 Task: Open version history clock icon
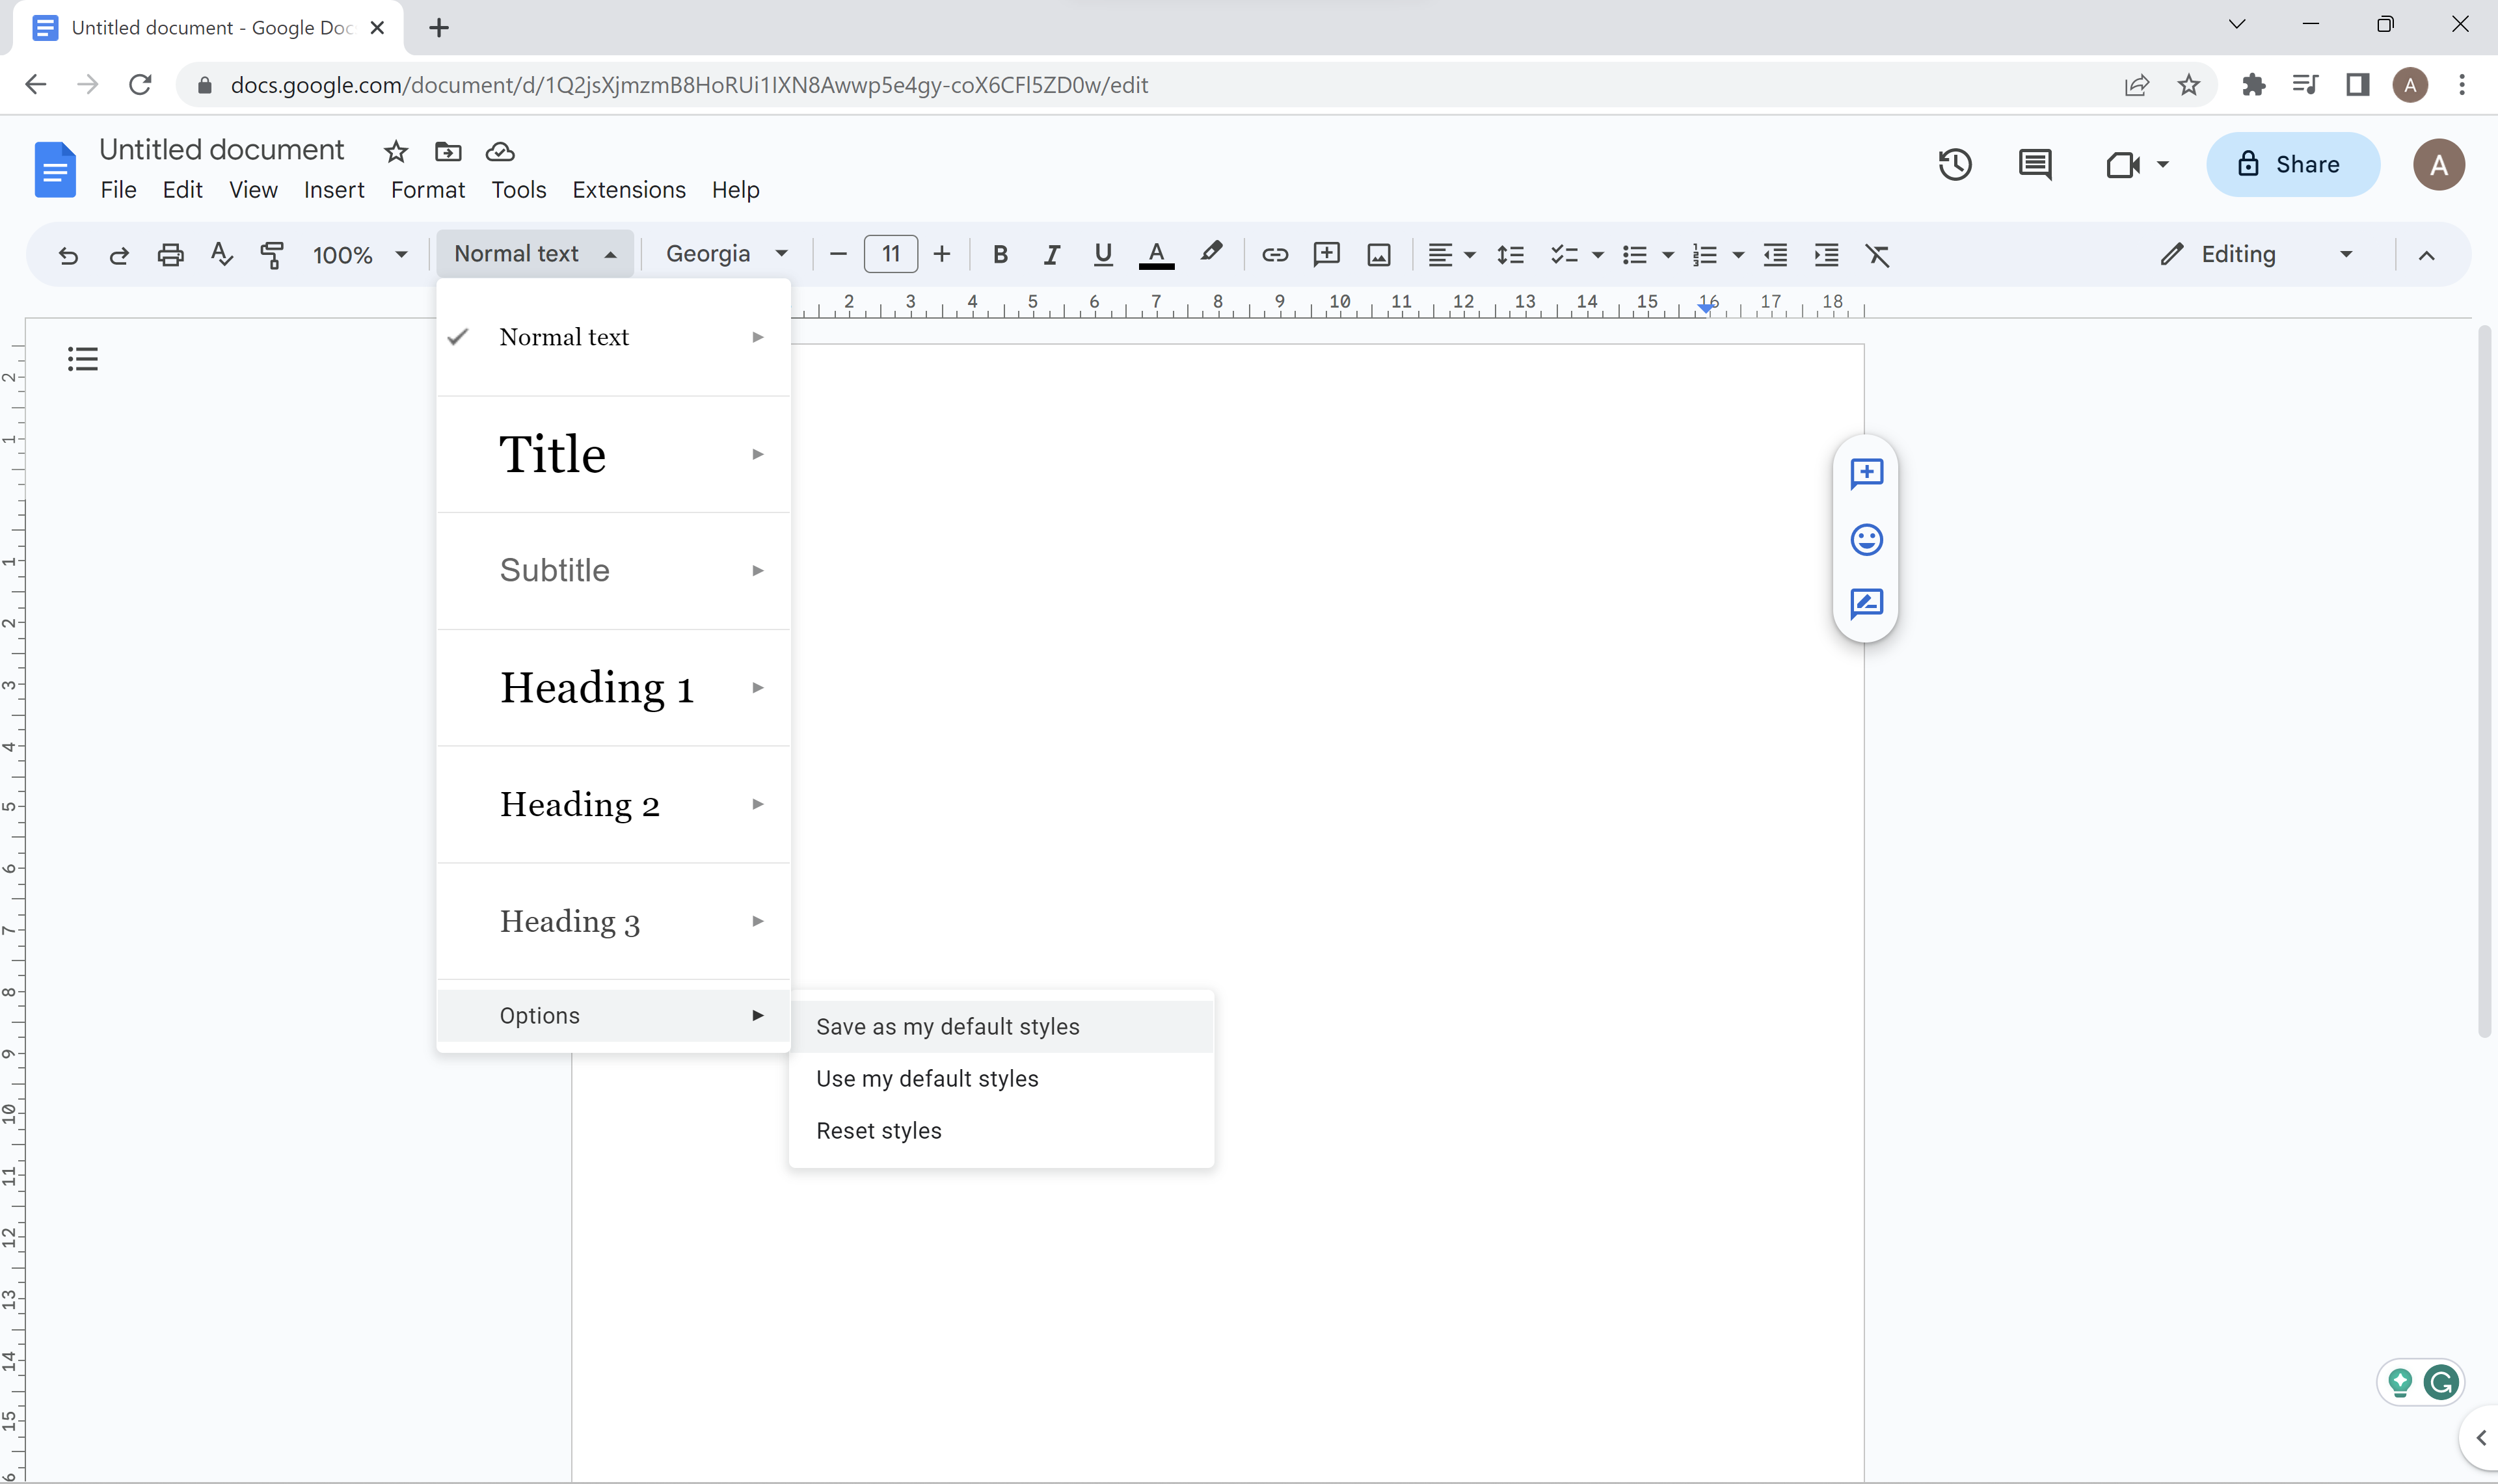(1955, 164)
